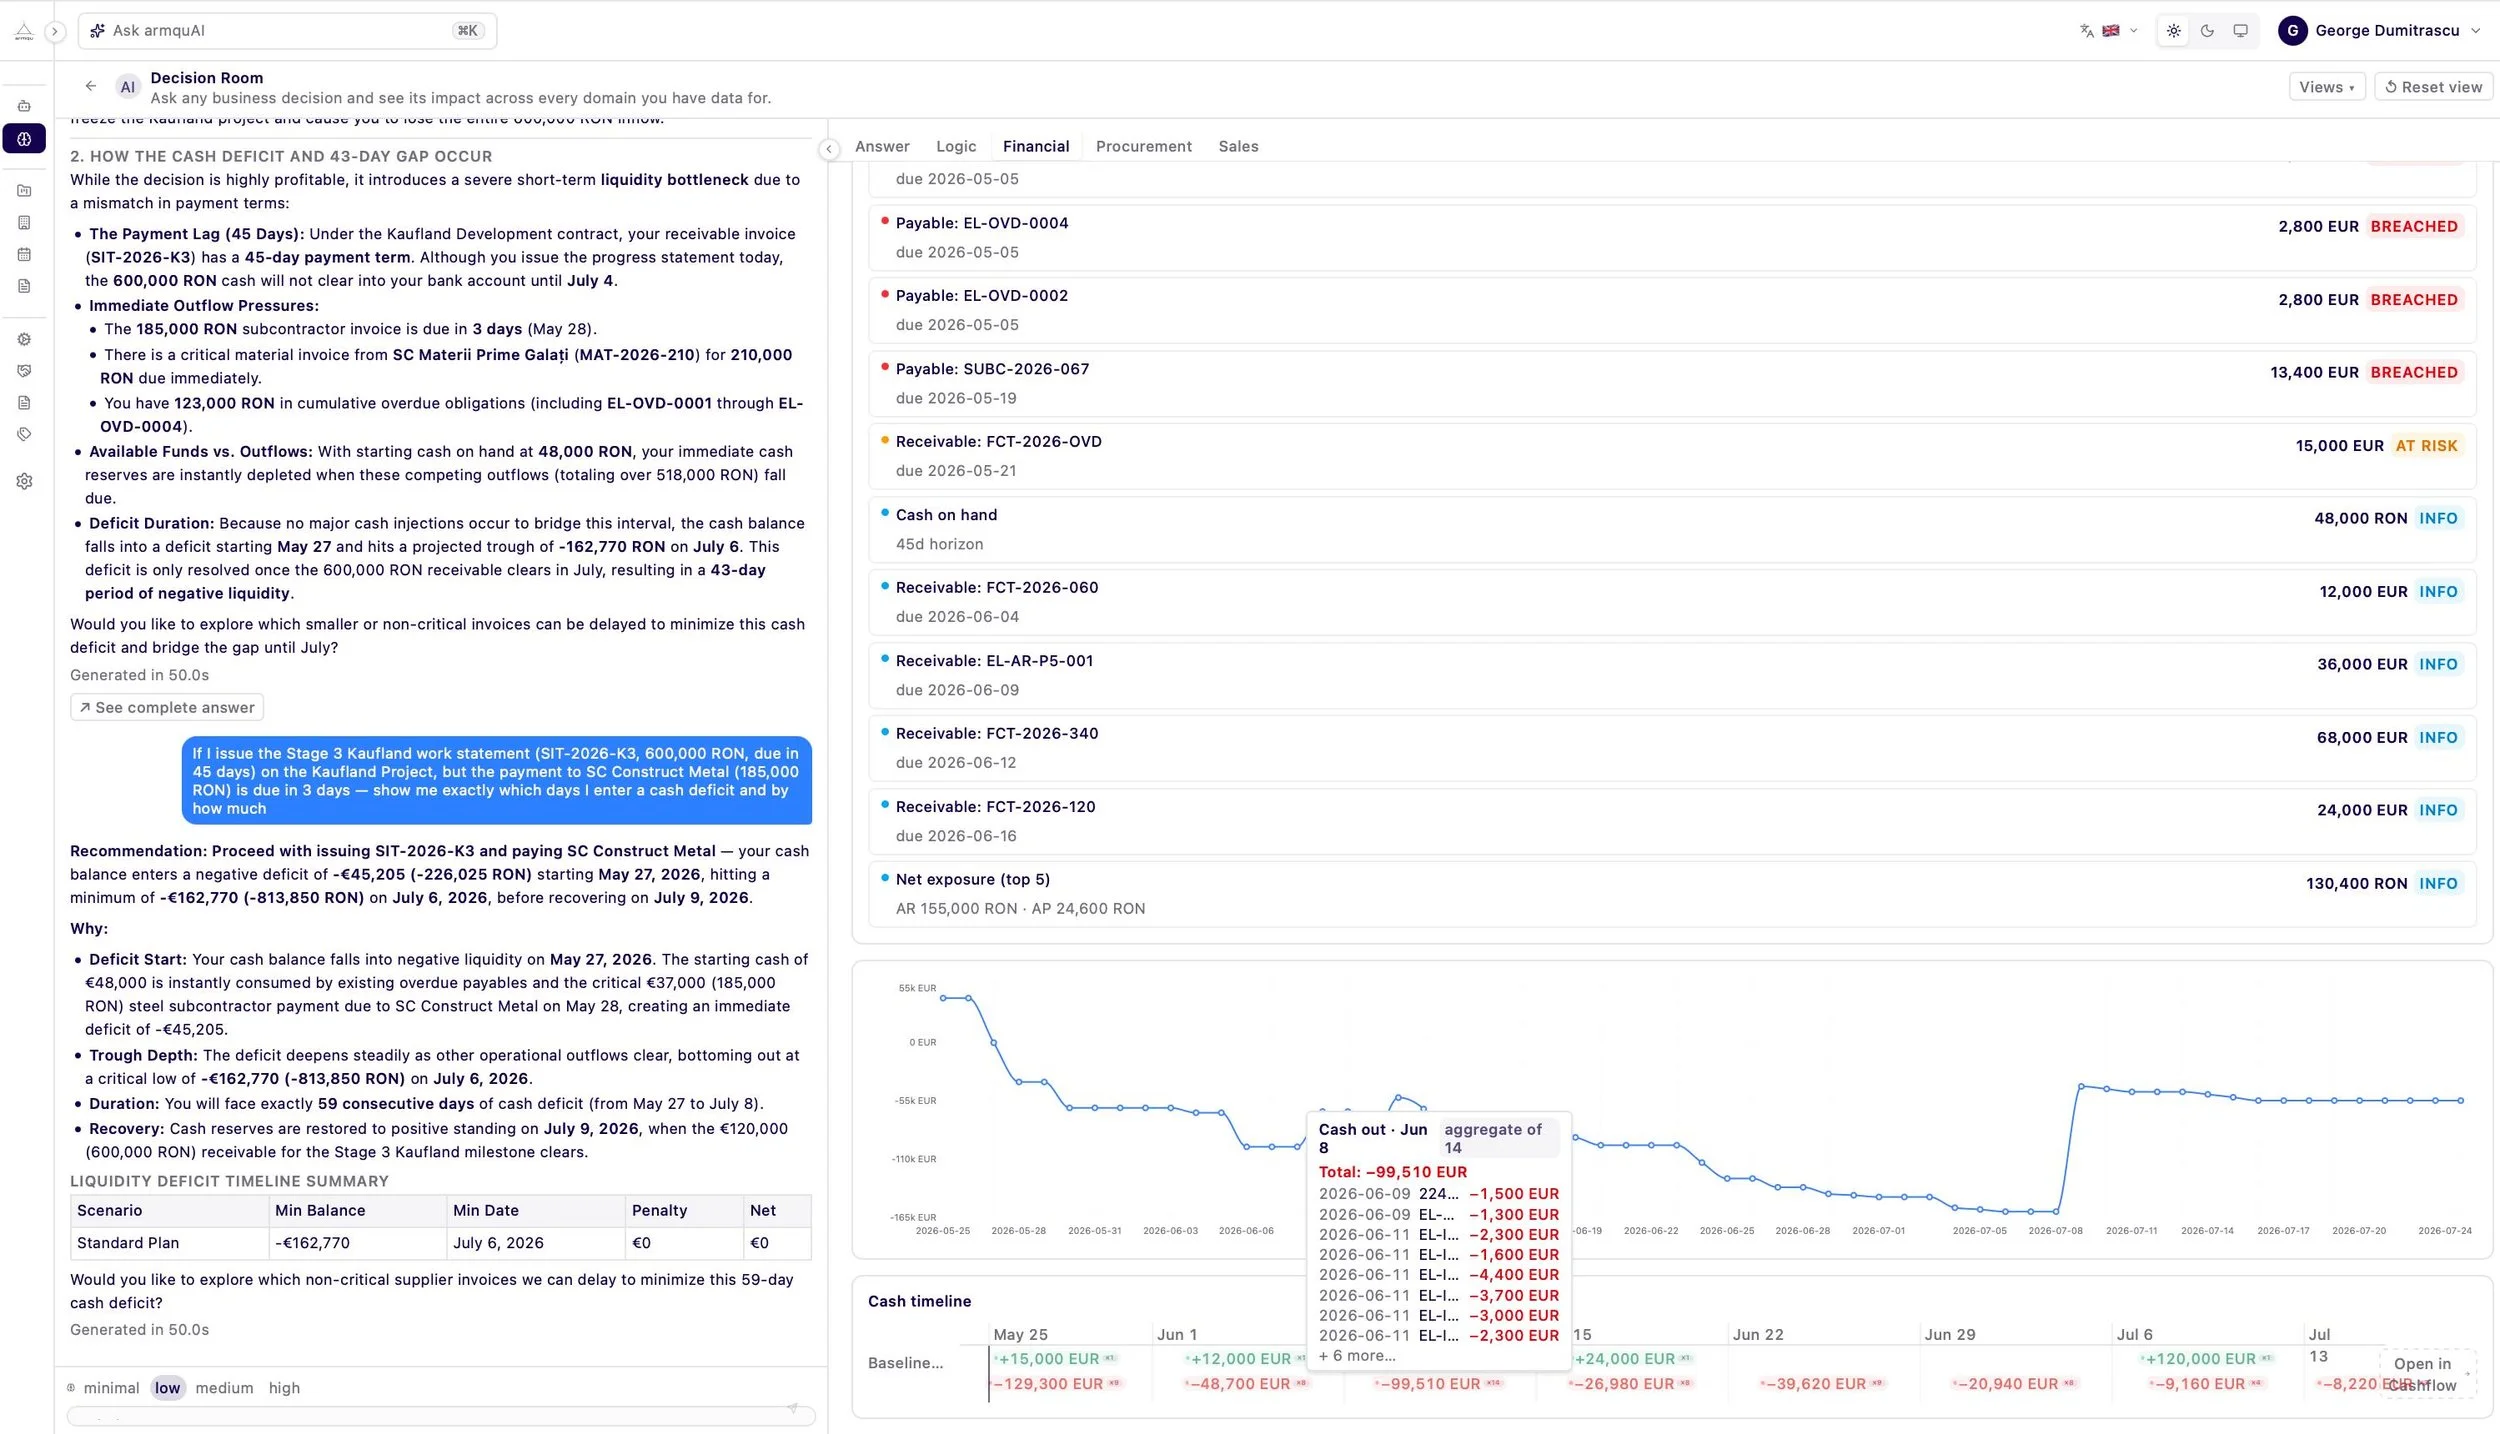This screenshot has width=2500, height=1434.
Task: Click the translate language icon
Action: tap(2086, 31)
